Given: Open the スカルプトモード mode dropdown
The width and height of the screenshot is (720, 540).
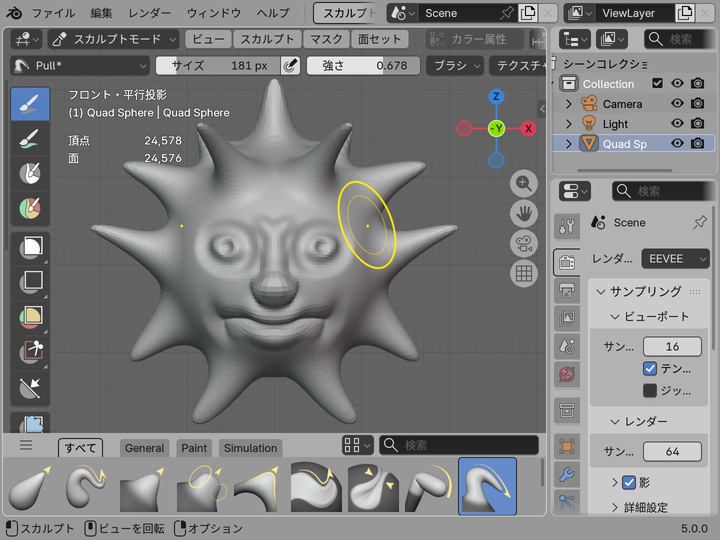Looking at the screenshot, I should (113, 39).
